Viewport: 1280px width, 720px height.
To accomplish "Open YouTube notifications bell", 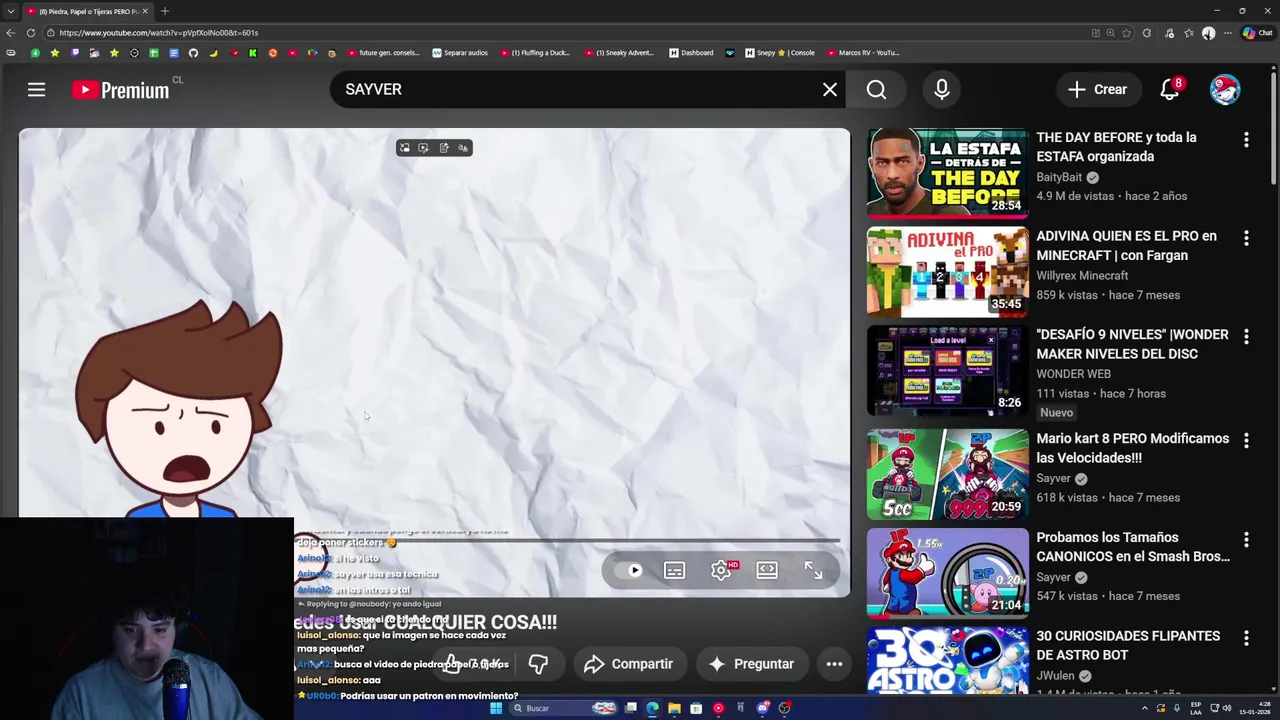I will (x=1170, y=90).
